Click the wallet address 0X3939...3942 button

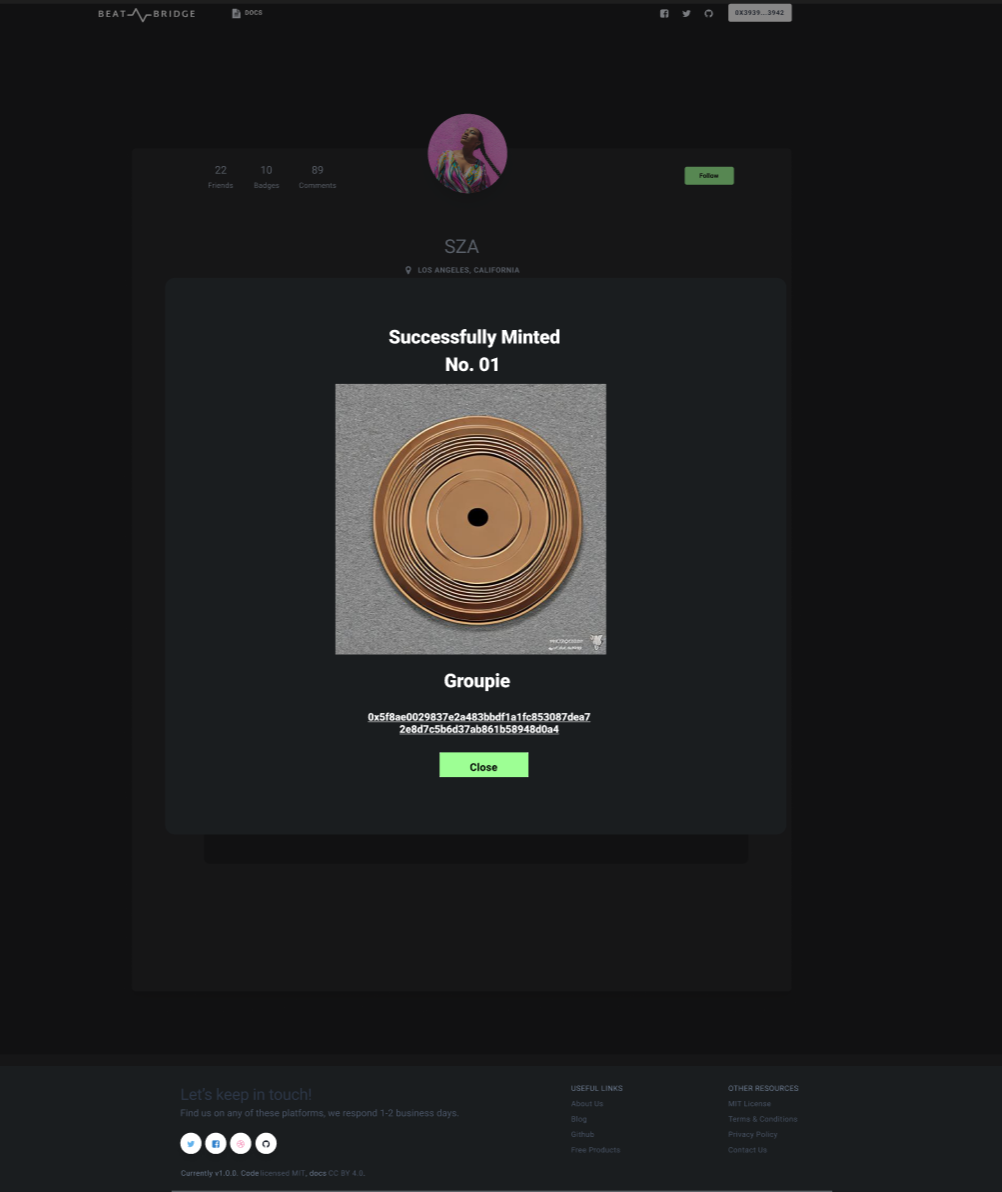click(759, 13)
